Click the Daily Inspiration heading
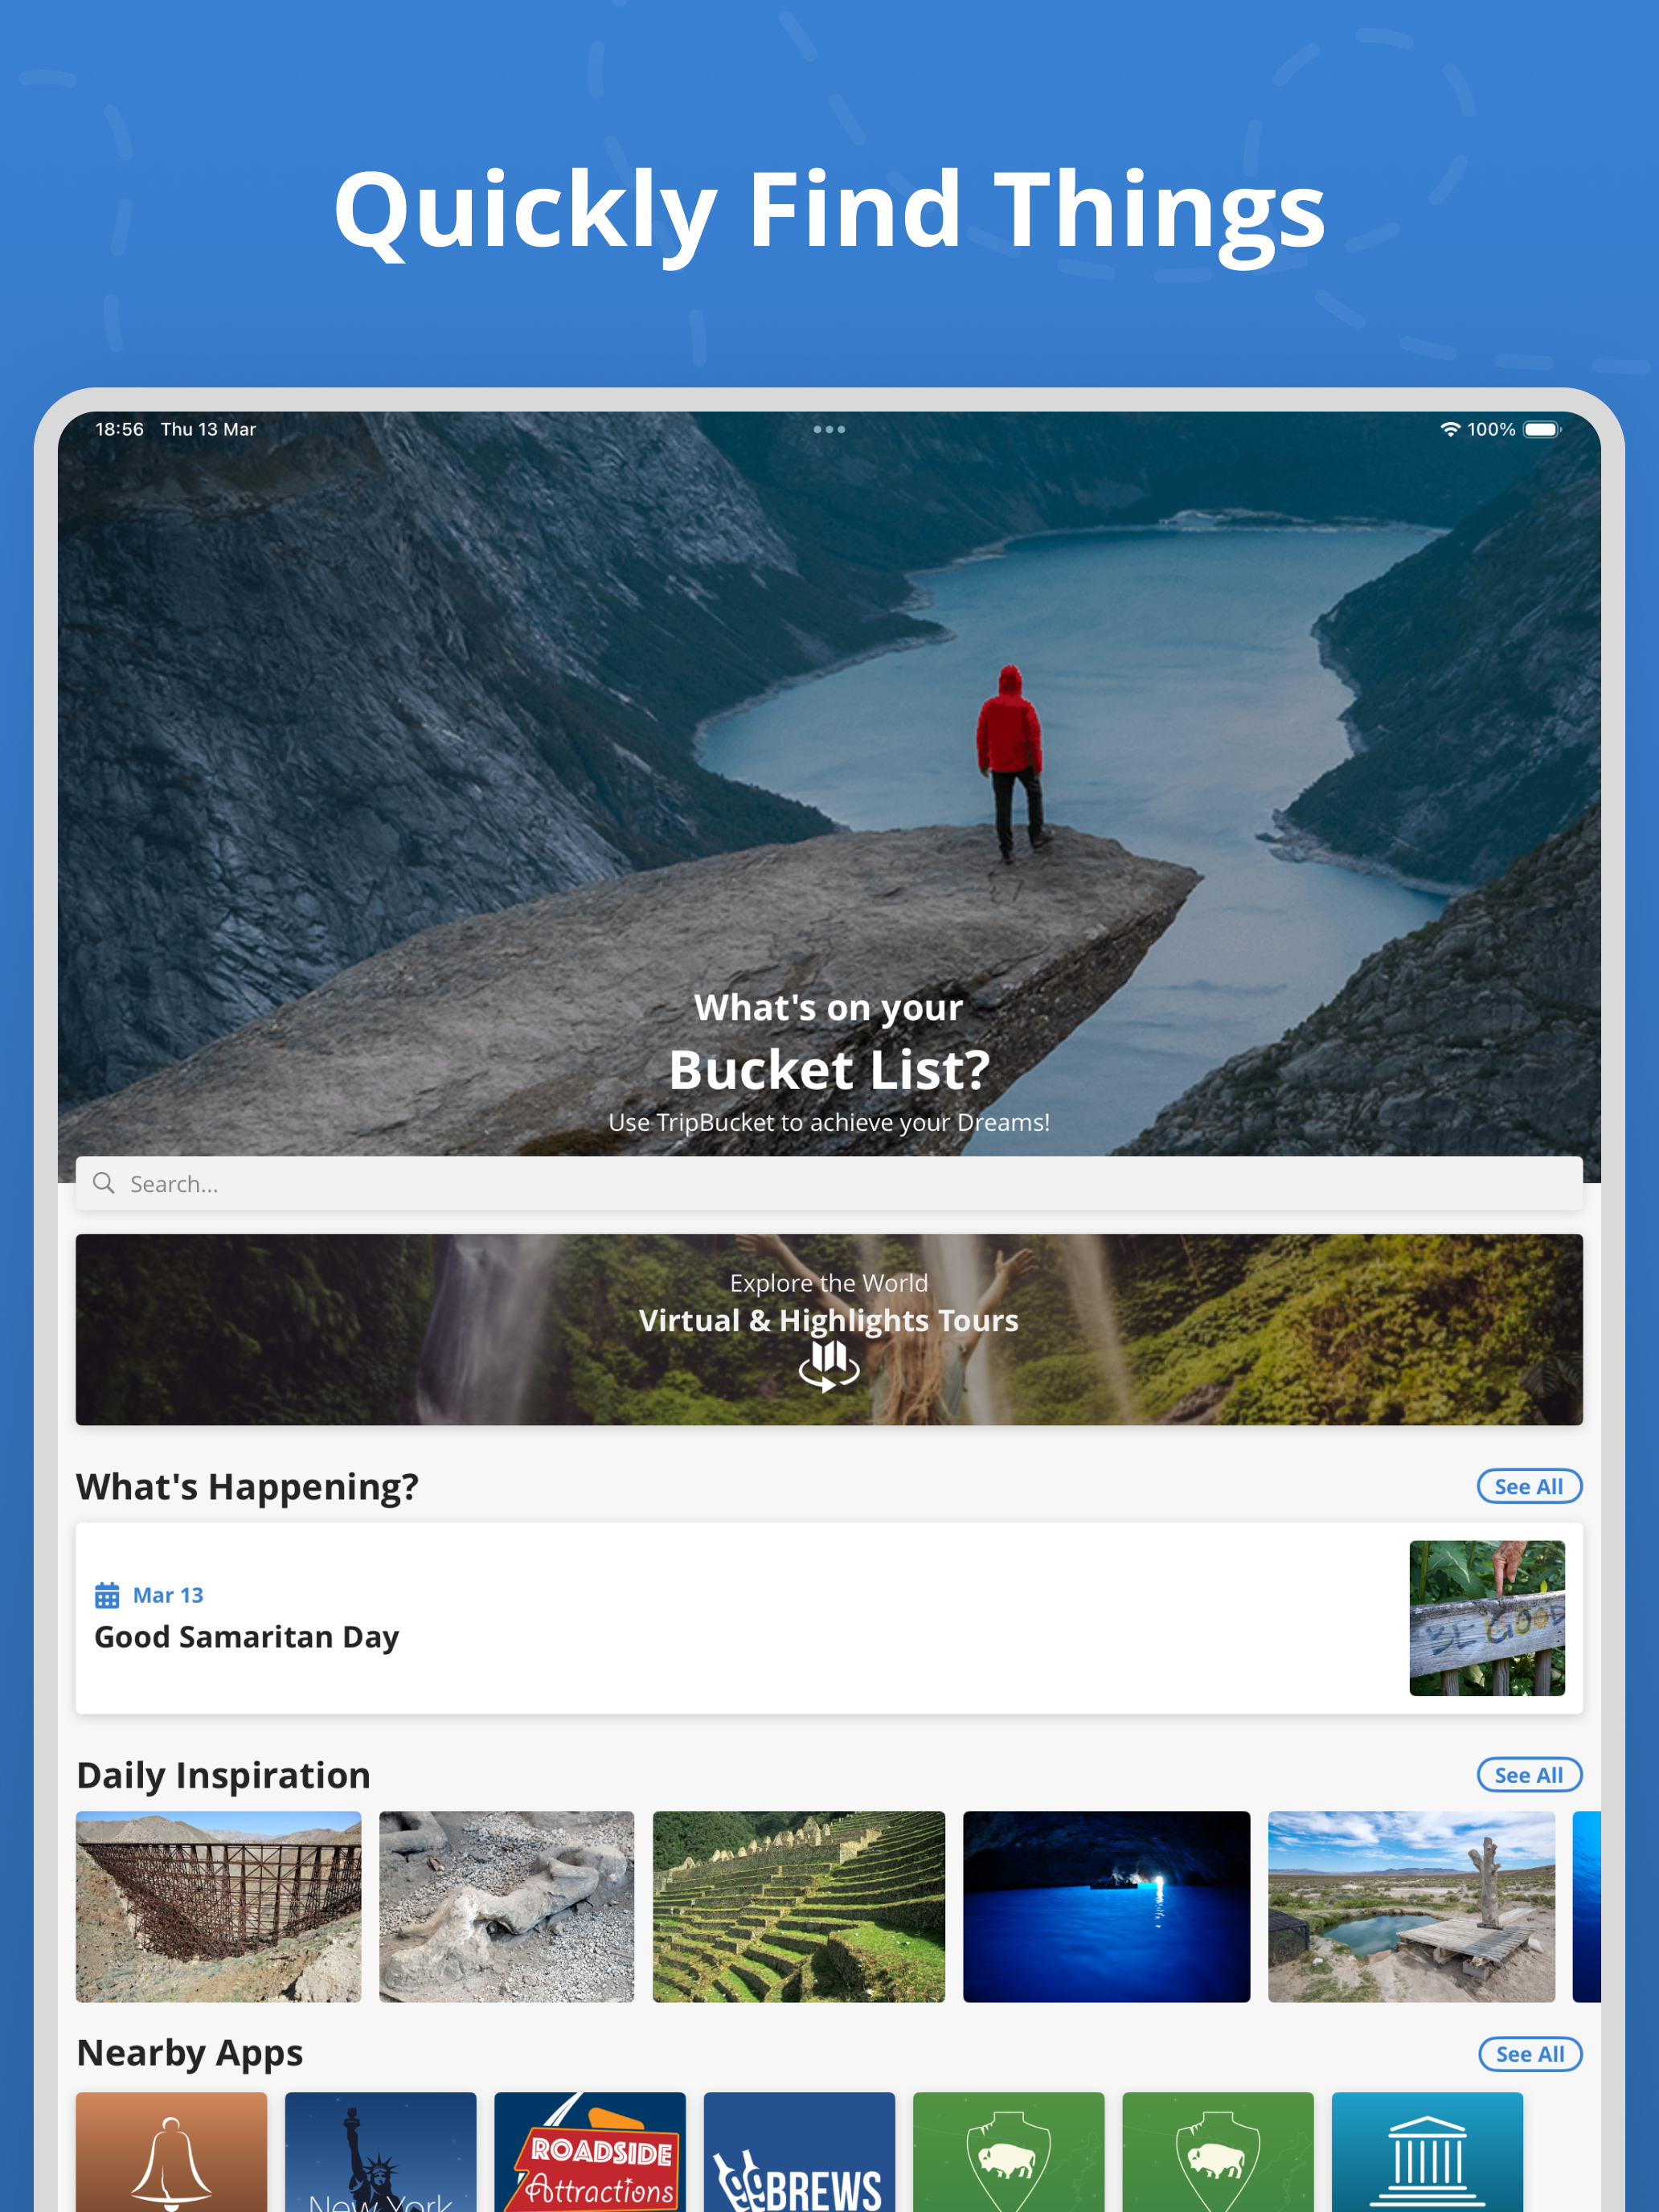Screen dimensions: 1659x2212 click(x=223, y=1775)
